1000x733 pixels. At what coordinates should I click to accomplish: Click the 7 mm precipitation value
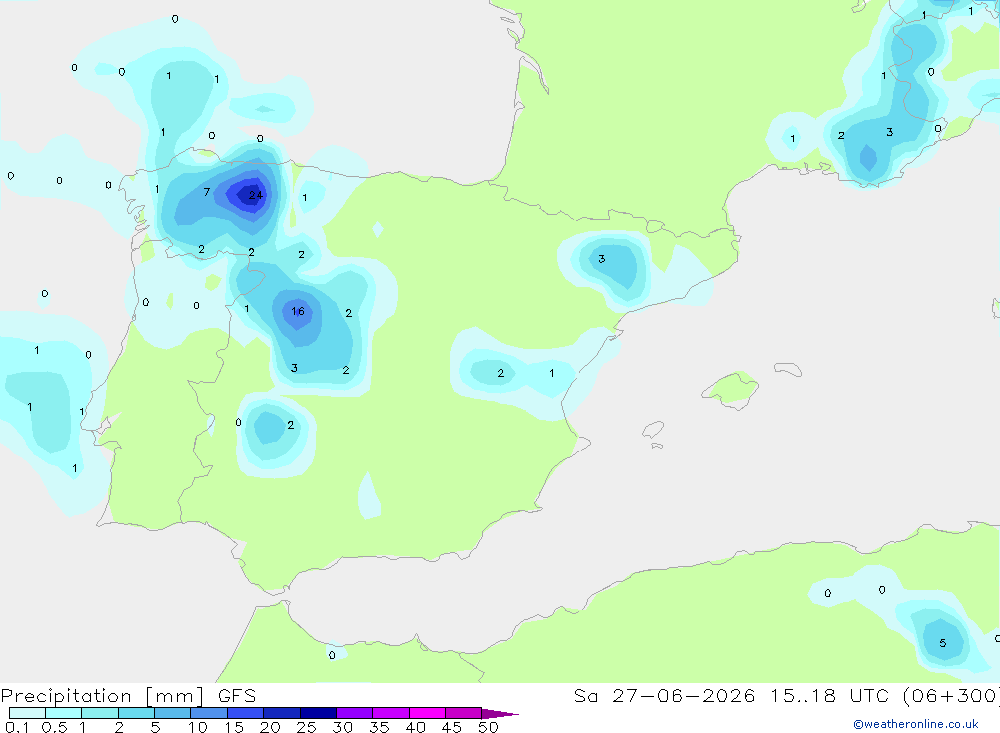[207, 192]
